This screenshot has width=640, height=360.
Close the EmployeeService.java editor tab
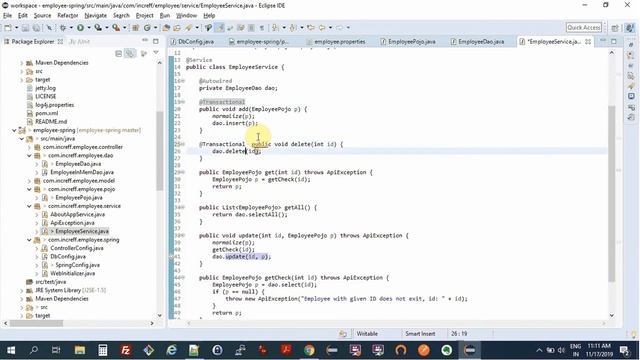(x=588, y=42)
